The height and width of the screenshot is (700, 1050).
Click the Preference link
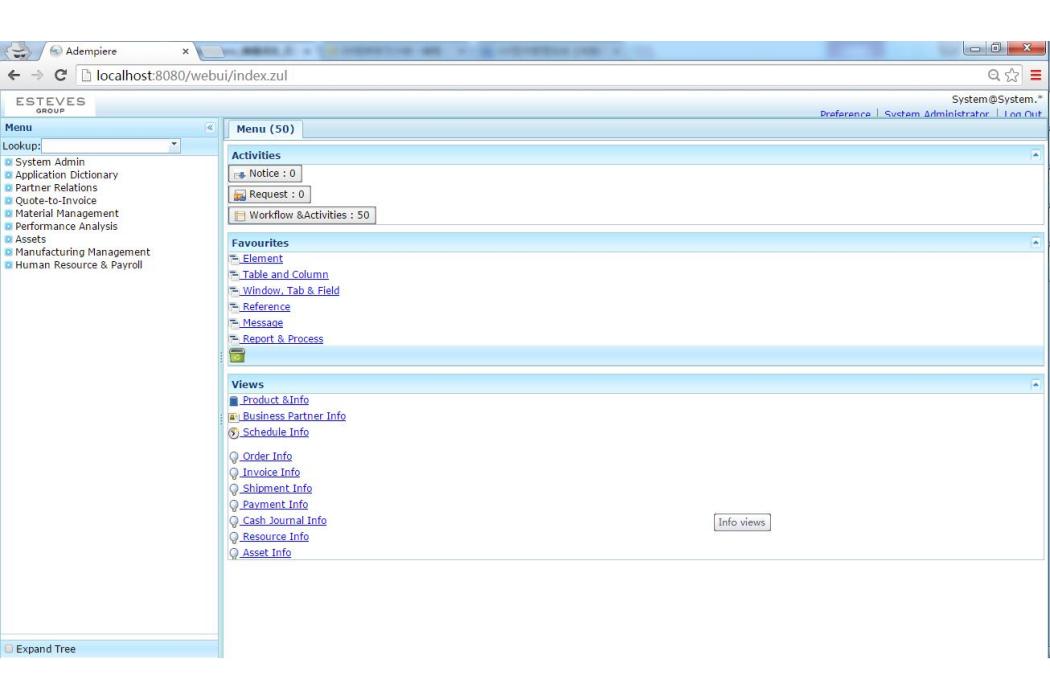pyautogui.click(x=845, y=114)
